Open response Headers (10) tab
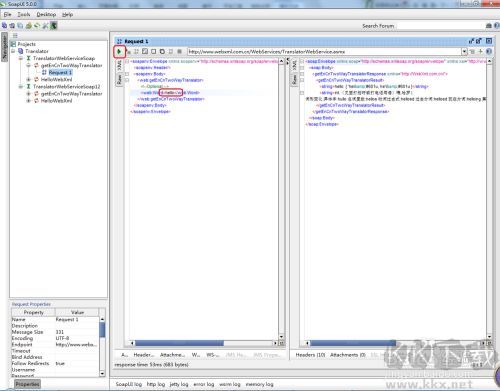The width and height of the screenshot is (500, 391). [310, 355]
